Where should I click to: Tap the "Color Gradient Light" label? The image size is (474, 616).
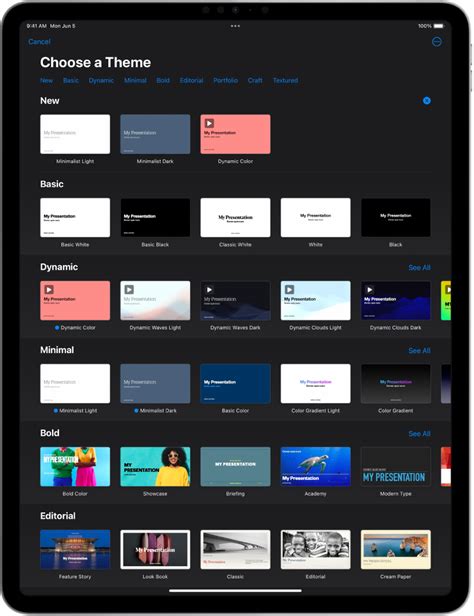315,411
